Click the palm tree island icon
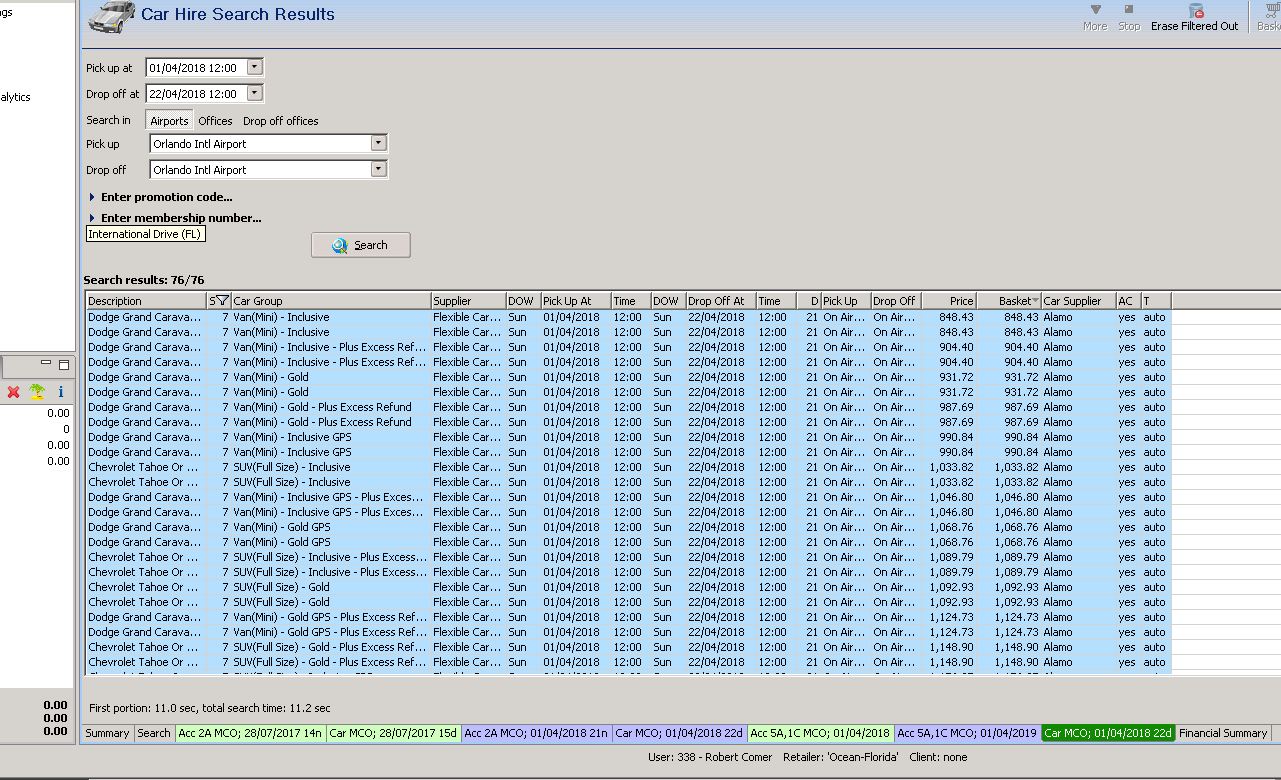Screen dimensions: 1281x780 click(x=37, y=392)
